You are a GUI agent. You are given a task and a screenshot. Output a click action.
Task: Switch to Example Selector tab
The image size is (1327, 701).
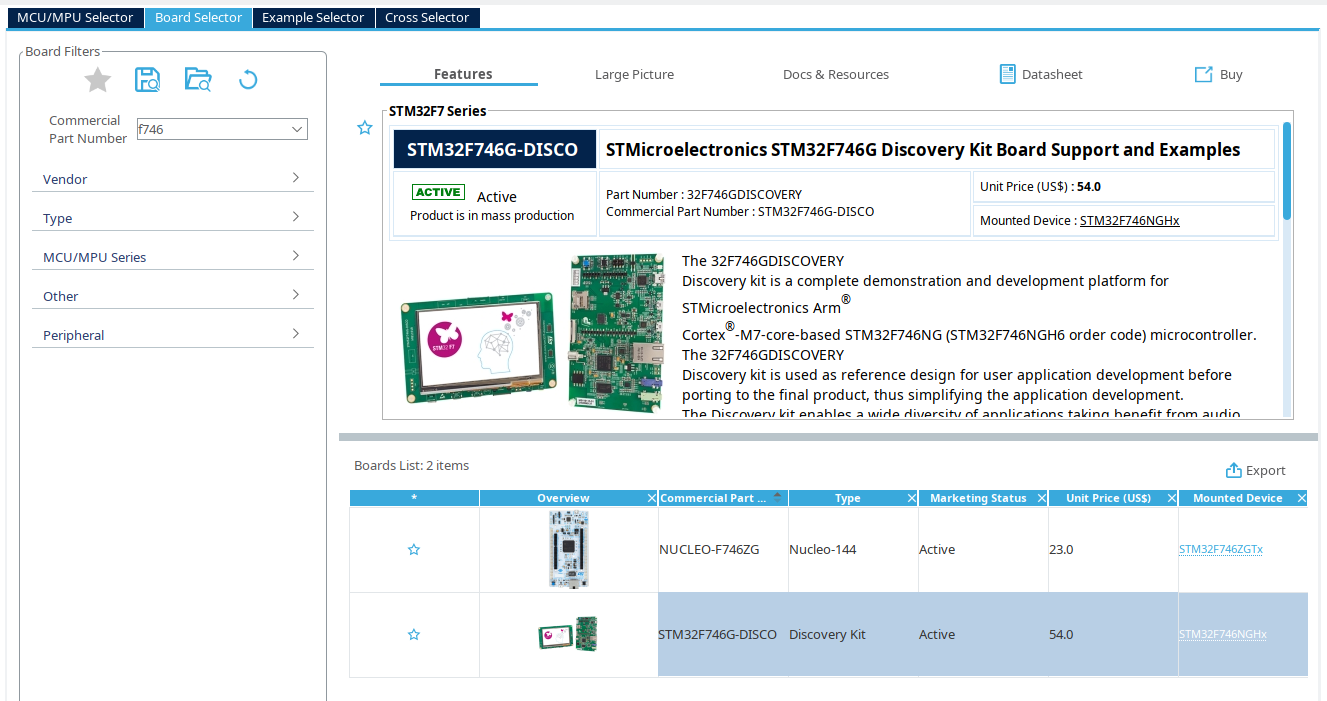[314, 18]
